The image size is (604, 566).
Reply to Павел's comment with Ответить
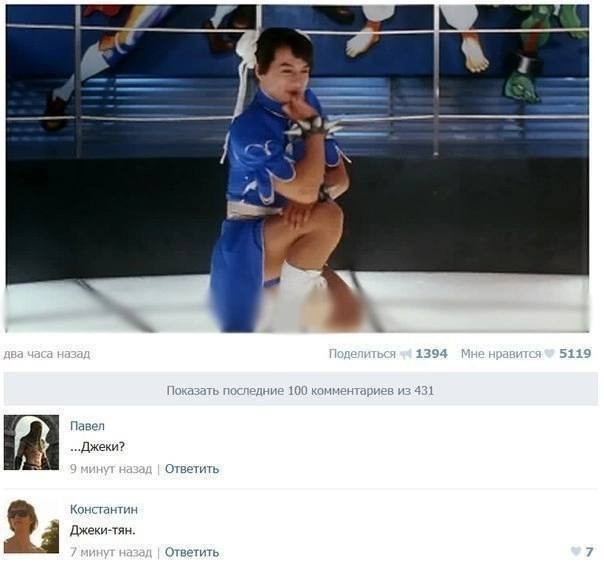click(192, 469)
